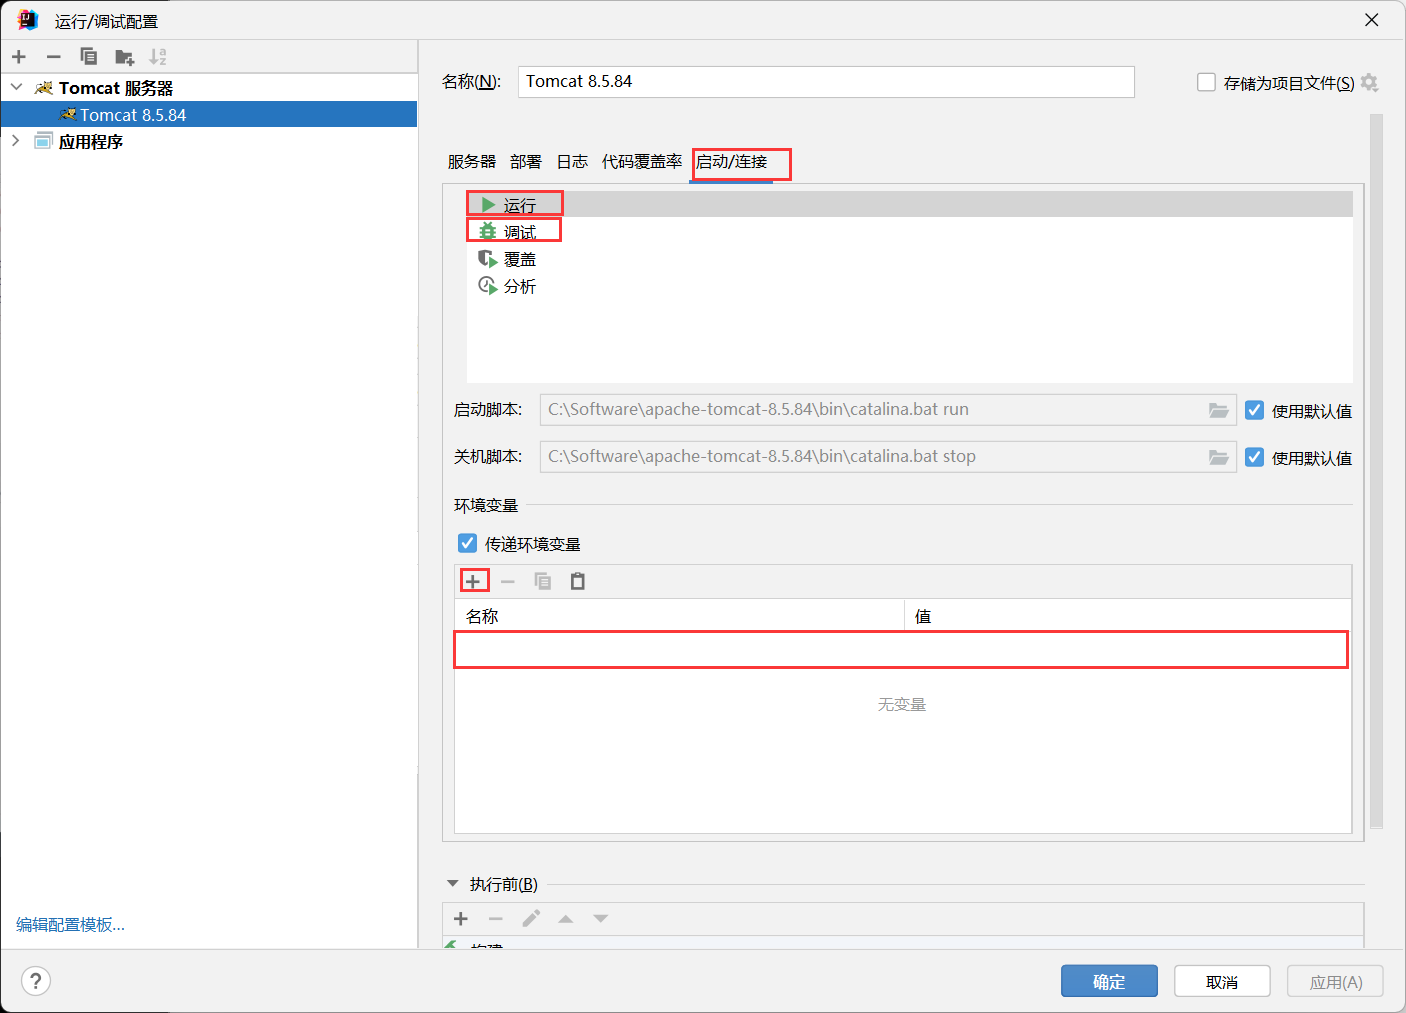Click the 取消 button

(x=1222, y=981)
